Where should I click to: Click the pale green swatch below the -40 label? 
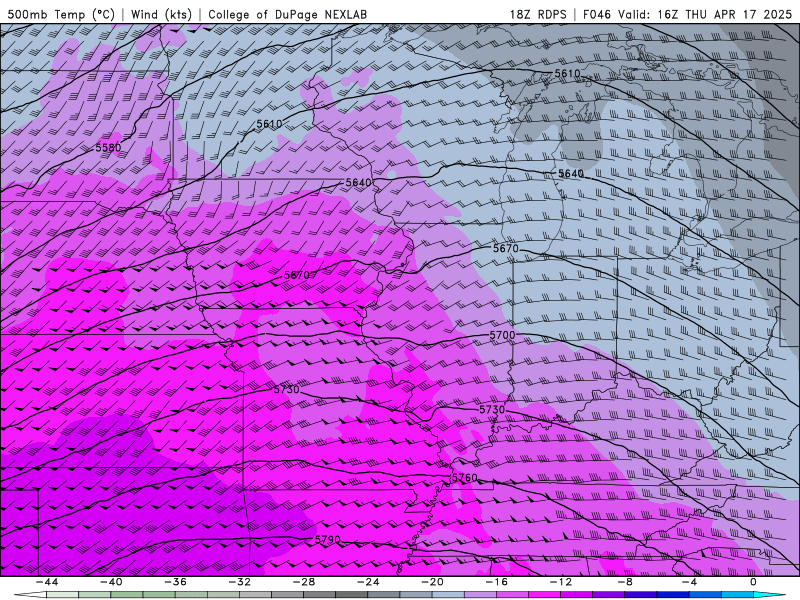pyautogui.click(x=95, y=595)
